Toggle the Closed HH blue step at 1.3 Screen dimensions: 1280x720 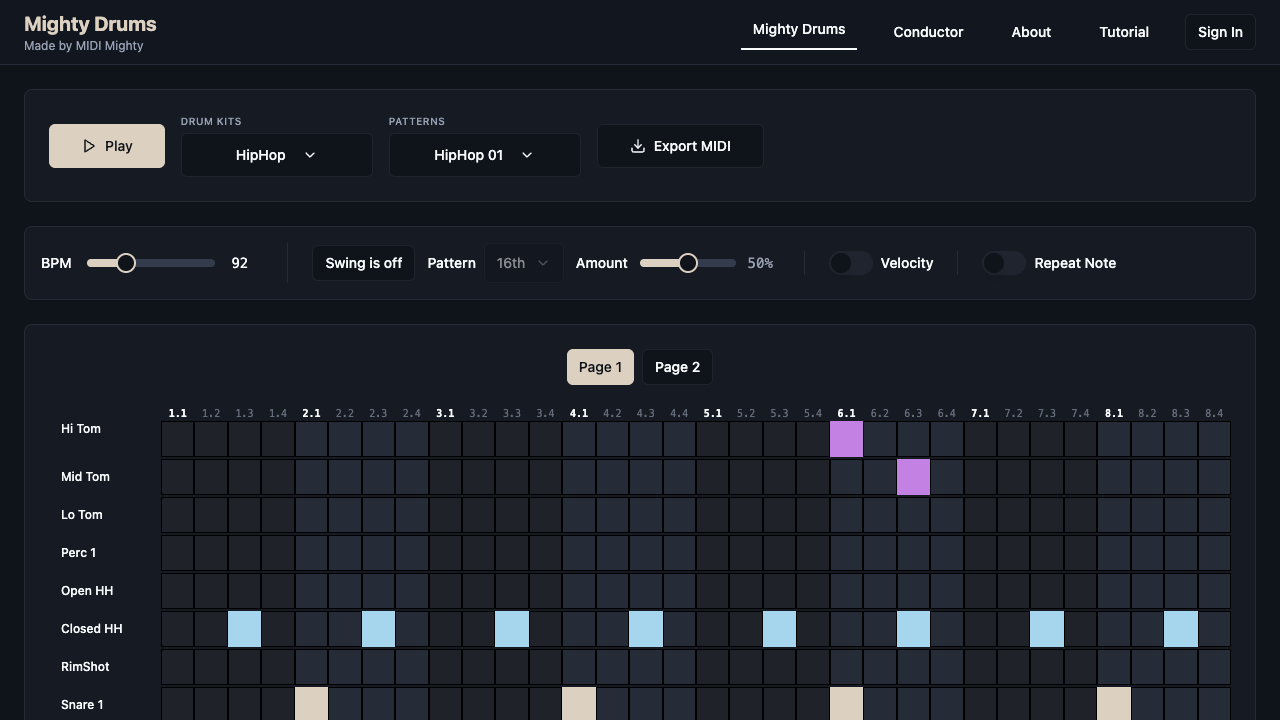pos(245,629)
